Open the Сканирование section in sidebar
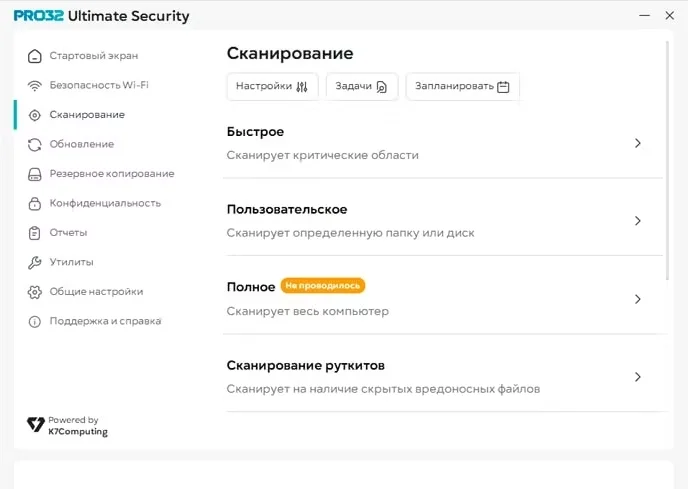 click(87, 115)
